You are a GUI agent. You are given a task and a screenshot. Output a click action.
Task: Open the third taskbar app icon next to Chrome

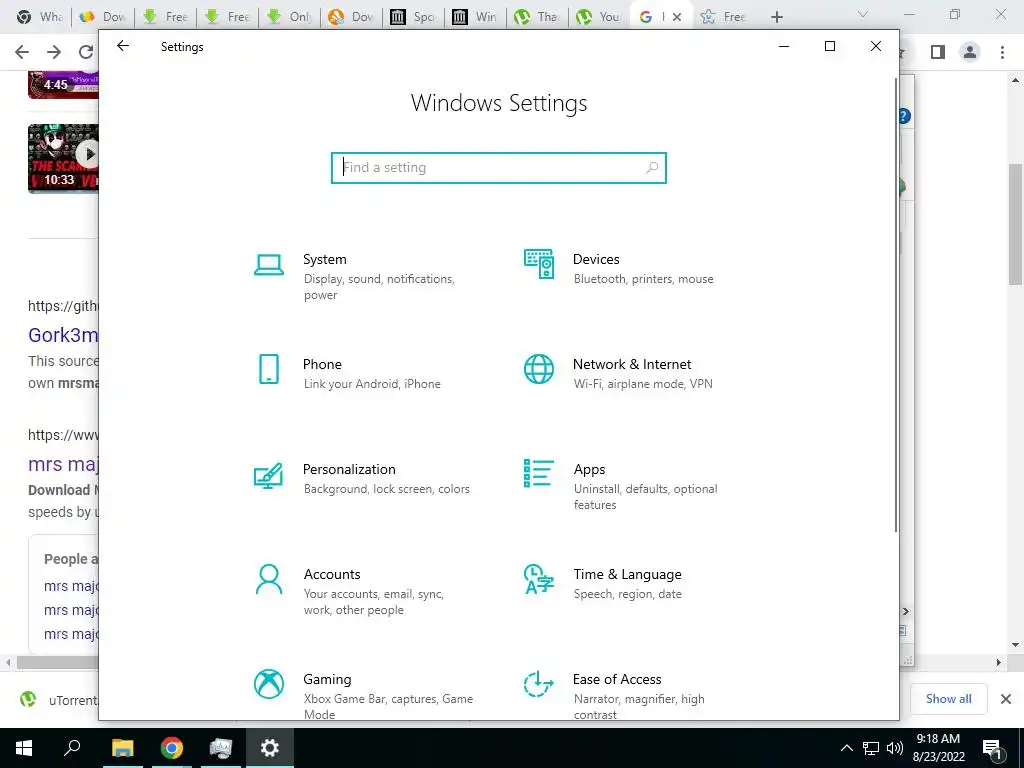tap(221, 748)
